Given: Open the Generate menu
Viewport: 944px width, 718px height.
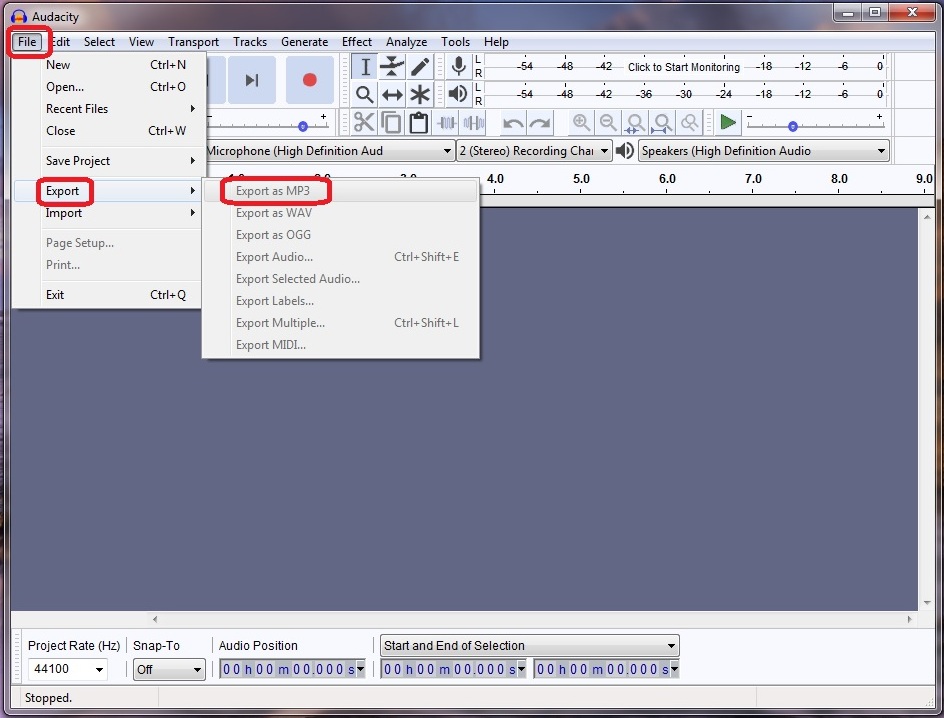Looking at the screenshot, I should (x=305, y=42).
